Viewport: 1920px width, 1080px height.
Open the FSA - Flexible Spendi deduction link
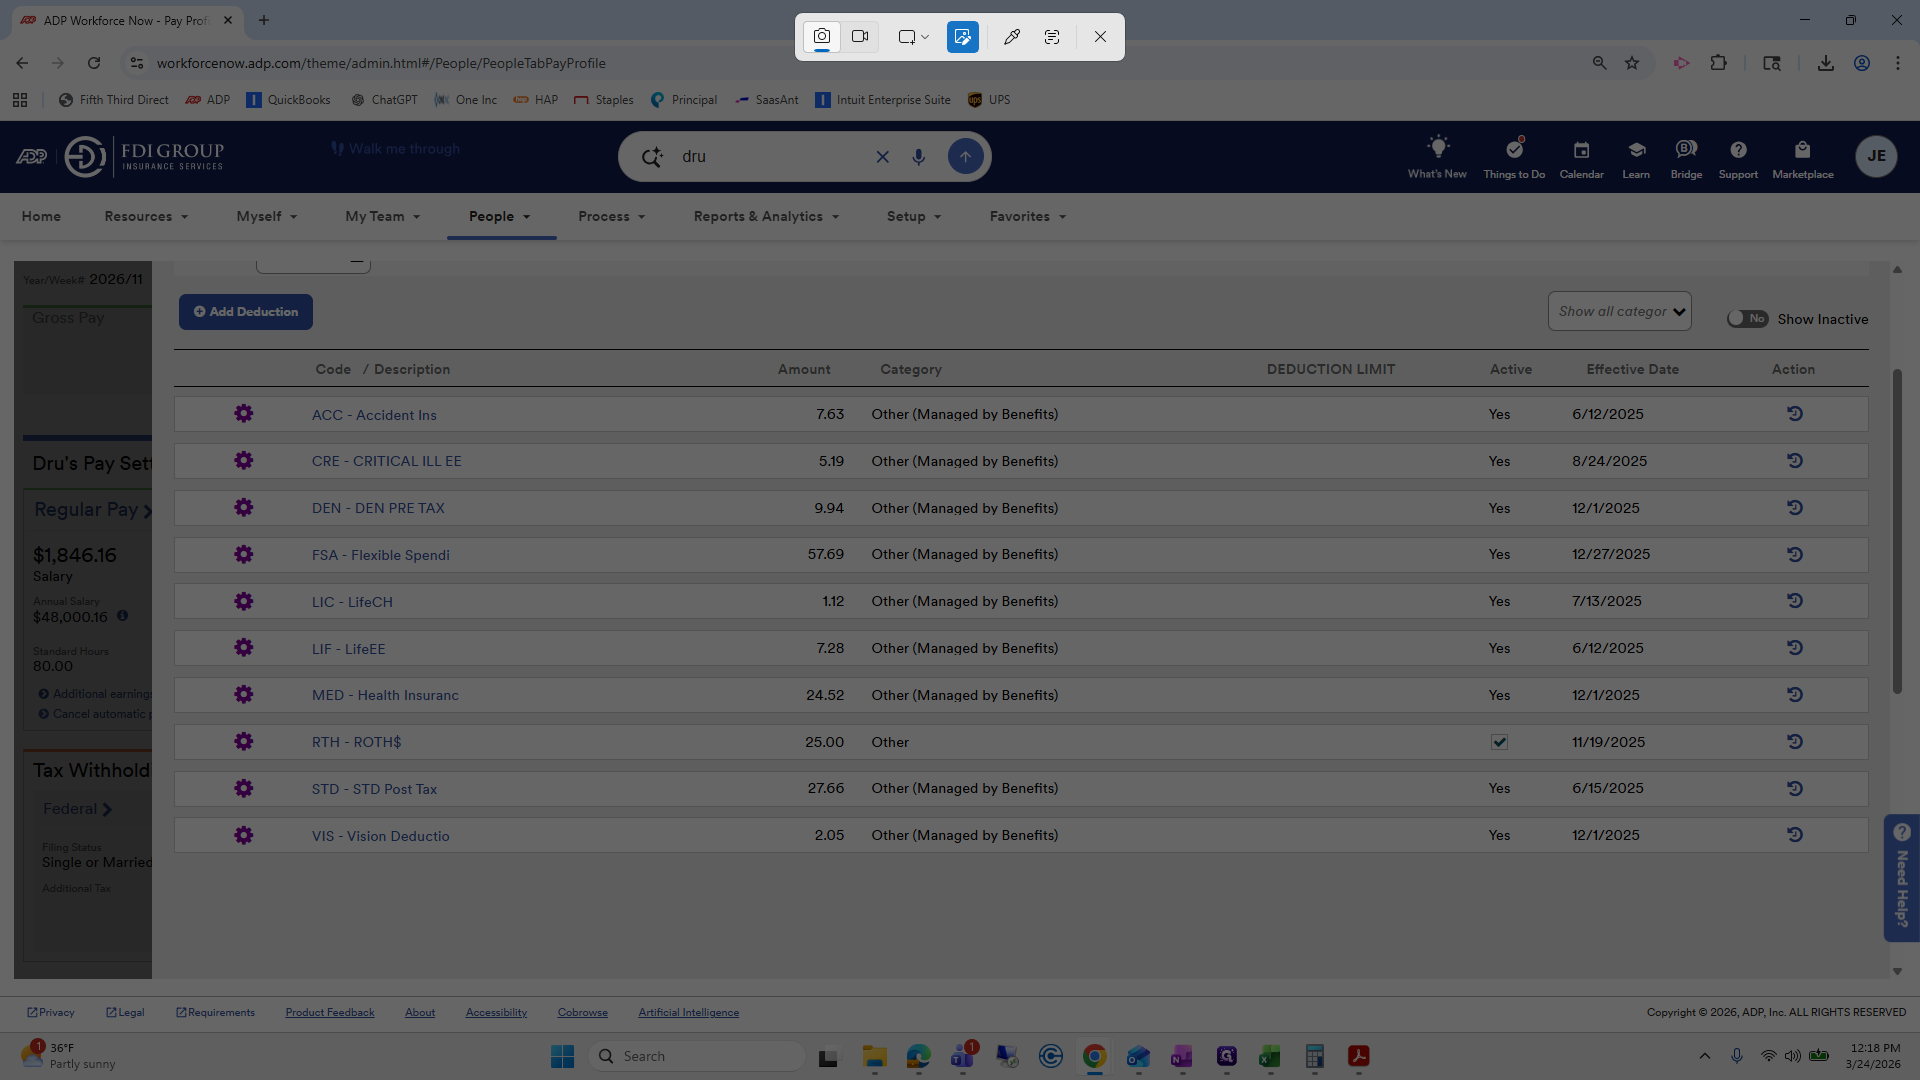click(380, 555)
